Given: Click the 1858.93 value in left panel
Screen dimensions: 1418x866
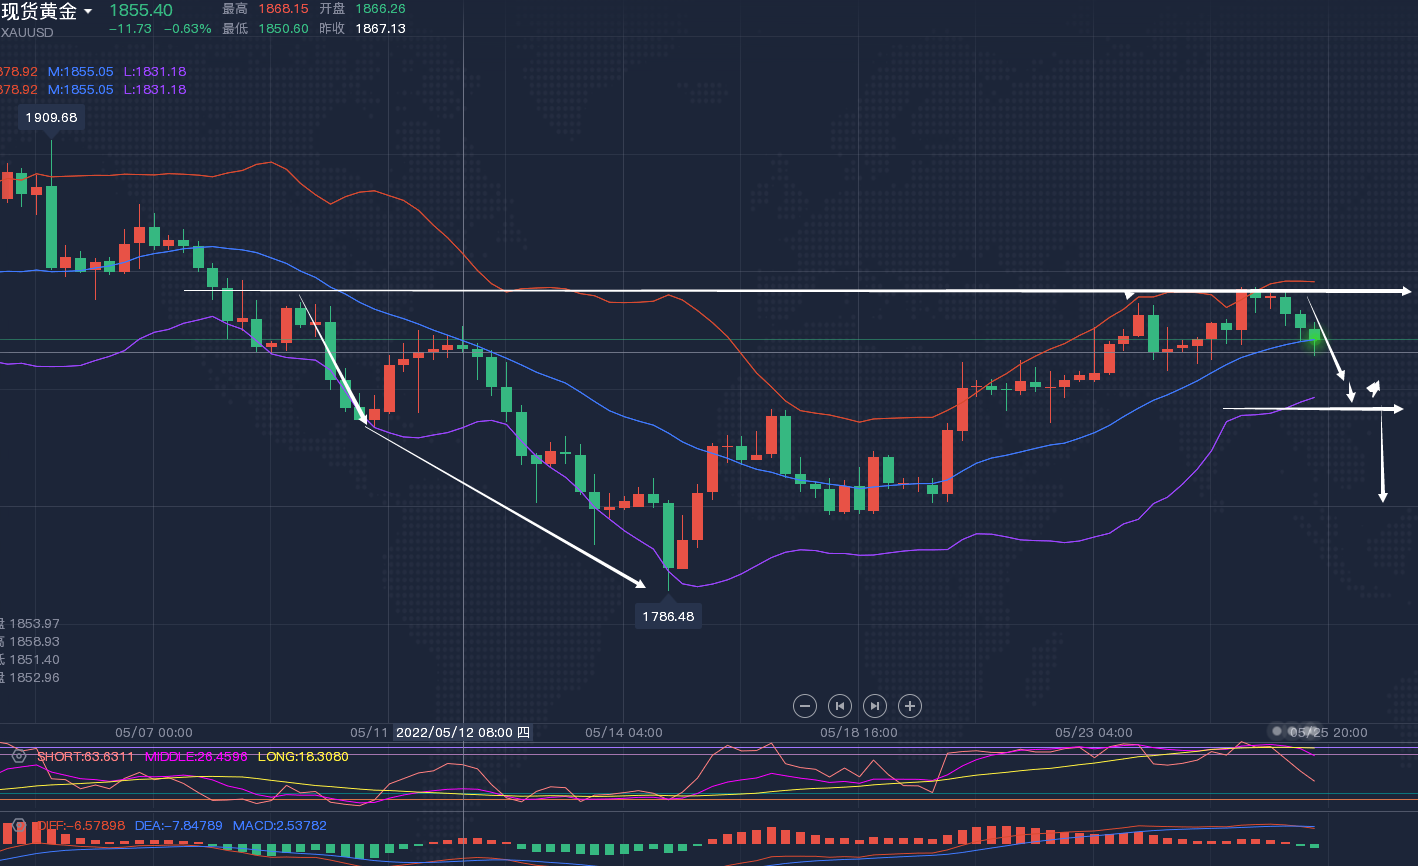Looking at the screenshot, I should (35, 642).
